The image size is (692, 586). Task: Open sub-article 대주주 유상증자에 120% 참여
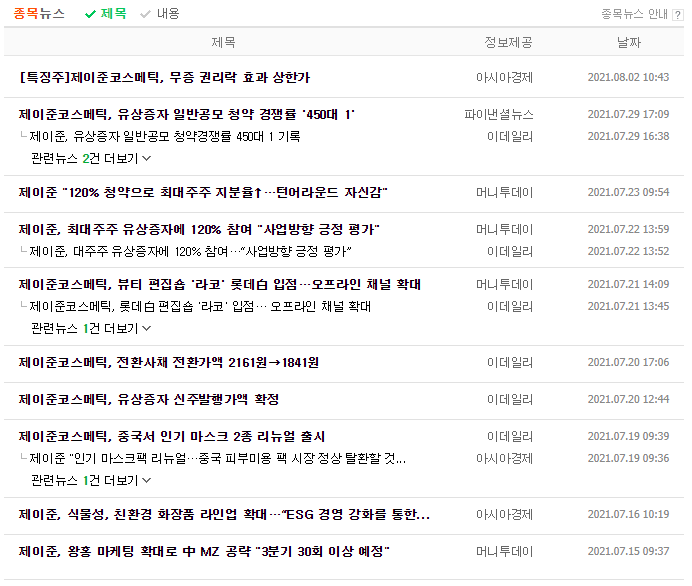pyautogui.click(x=190, y=252)
